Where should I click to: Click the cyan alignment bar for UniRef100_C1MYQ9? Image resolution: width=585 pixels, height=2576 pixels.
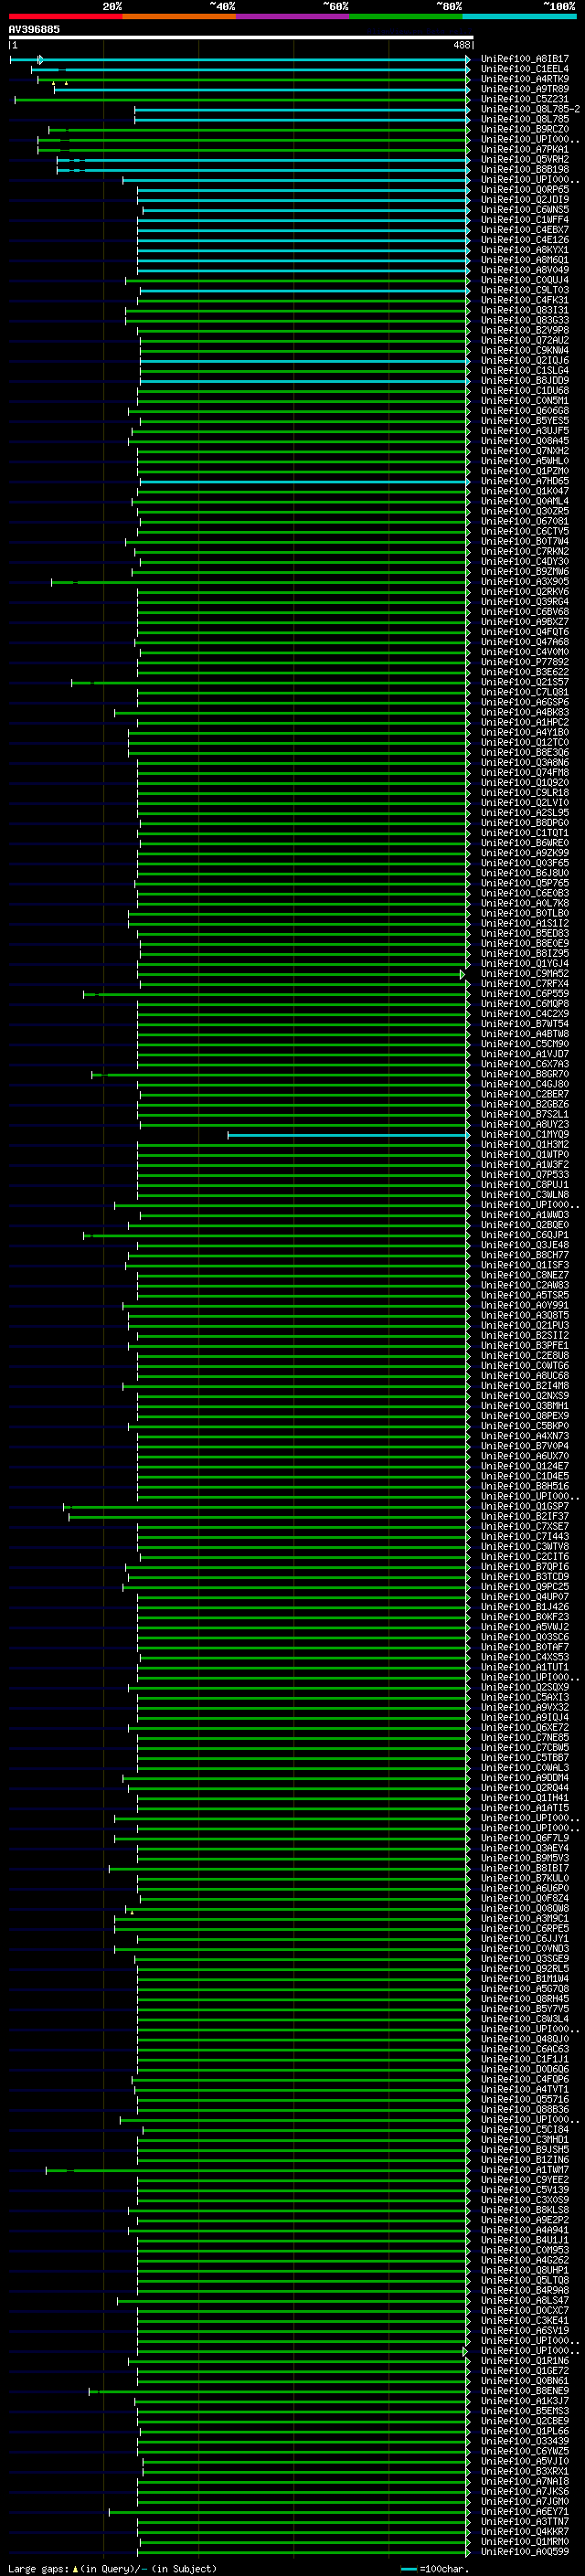coord(348,1135)
